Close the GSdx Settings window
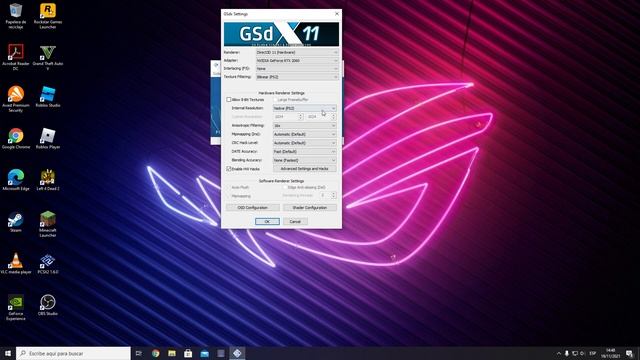The height and width of the screenshot is (360, 640). click(x=337, y=14)
